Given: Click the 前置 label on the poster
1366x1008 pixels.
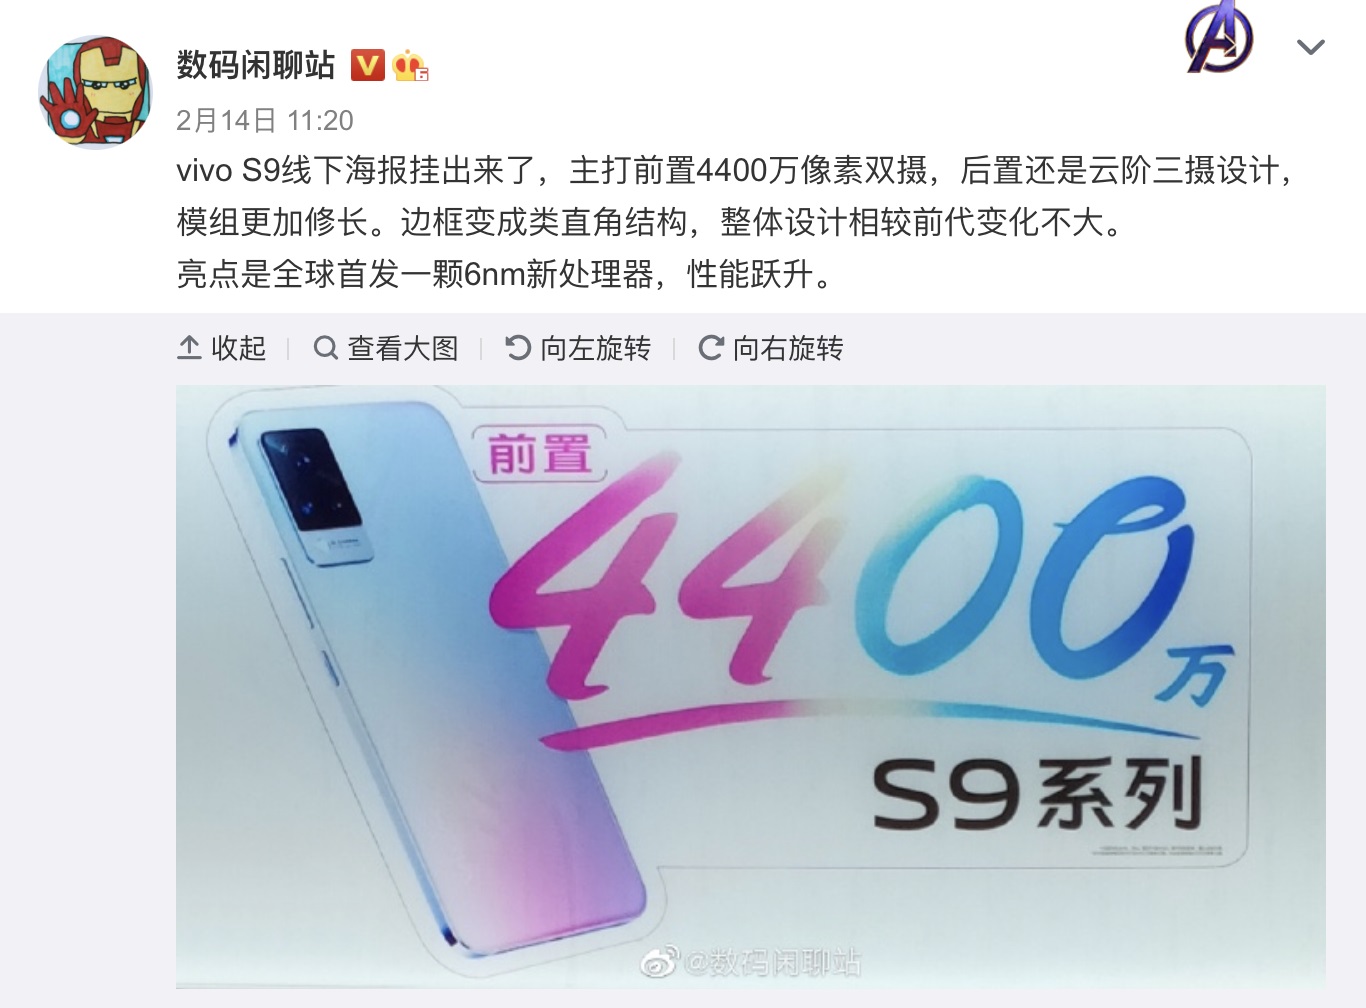Looking at the screenshot, I should pos(540,455).
